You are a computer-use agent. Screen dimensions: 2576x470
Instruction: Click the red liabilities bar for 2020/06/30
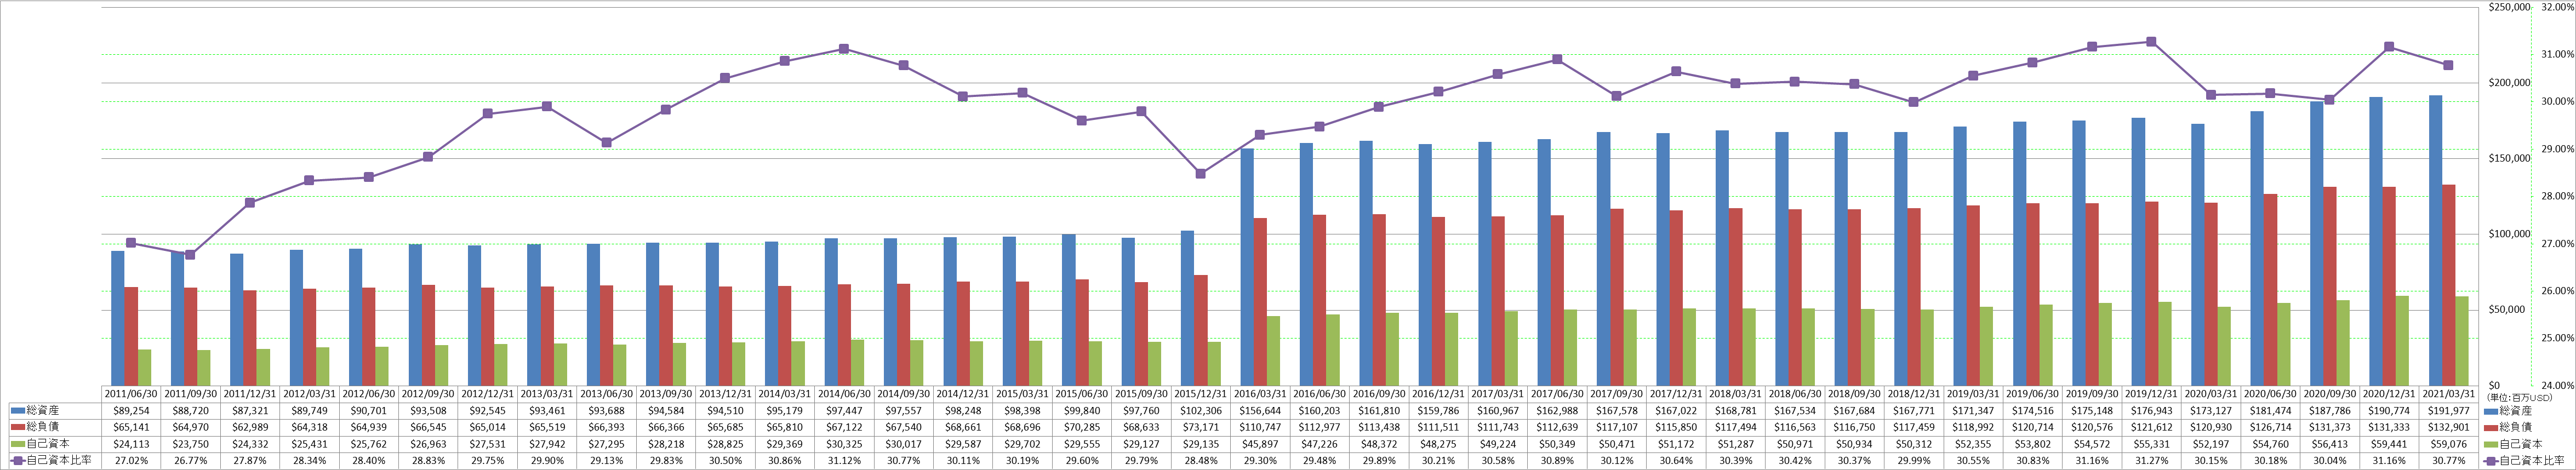click(x=2271, y=289)
